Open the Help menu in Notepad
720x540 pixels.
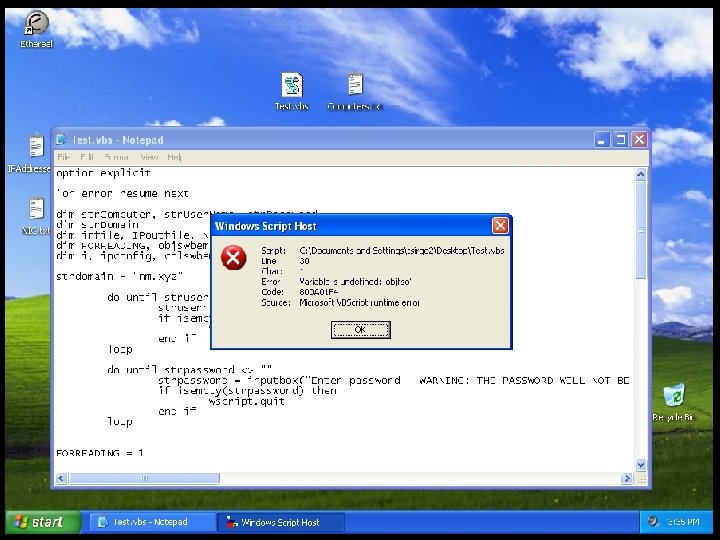point(174,158)
